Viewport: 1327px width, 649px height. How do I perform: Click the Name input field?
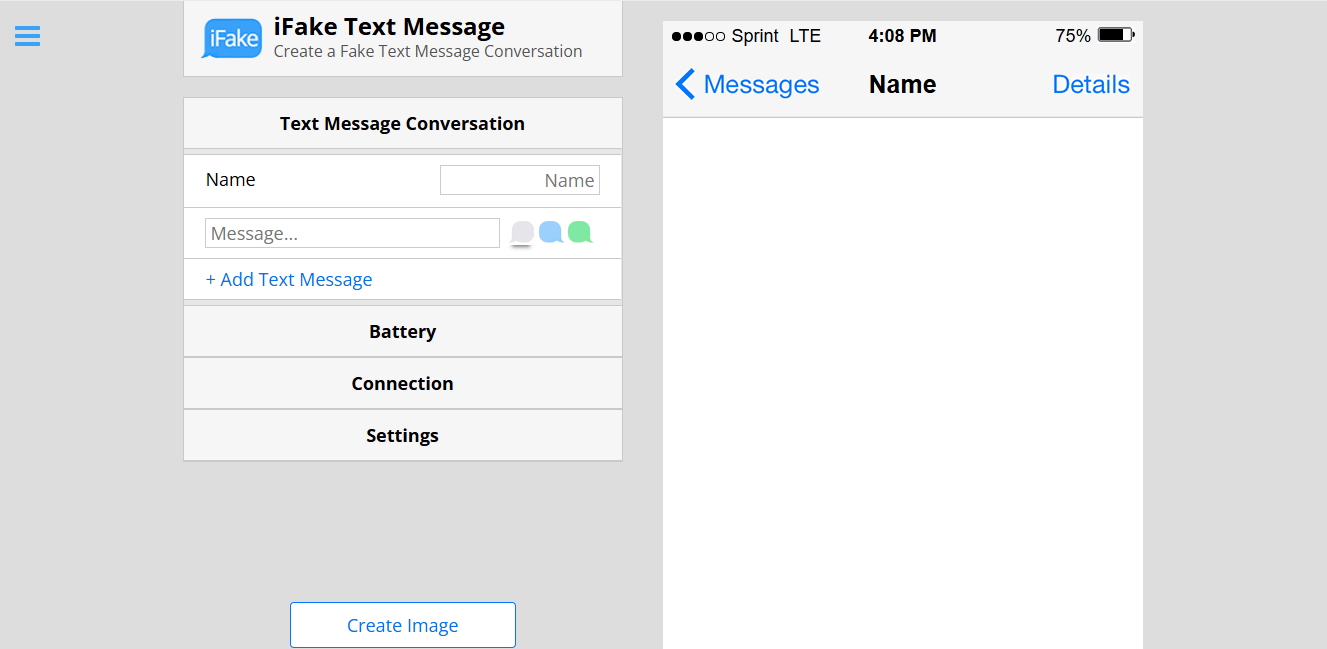520,180
